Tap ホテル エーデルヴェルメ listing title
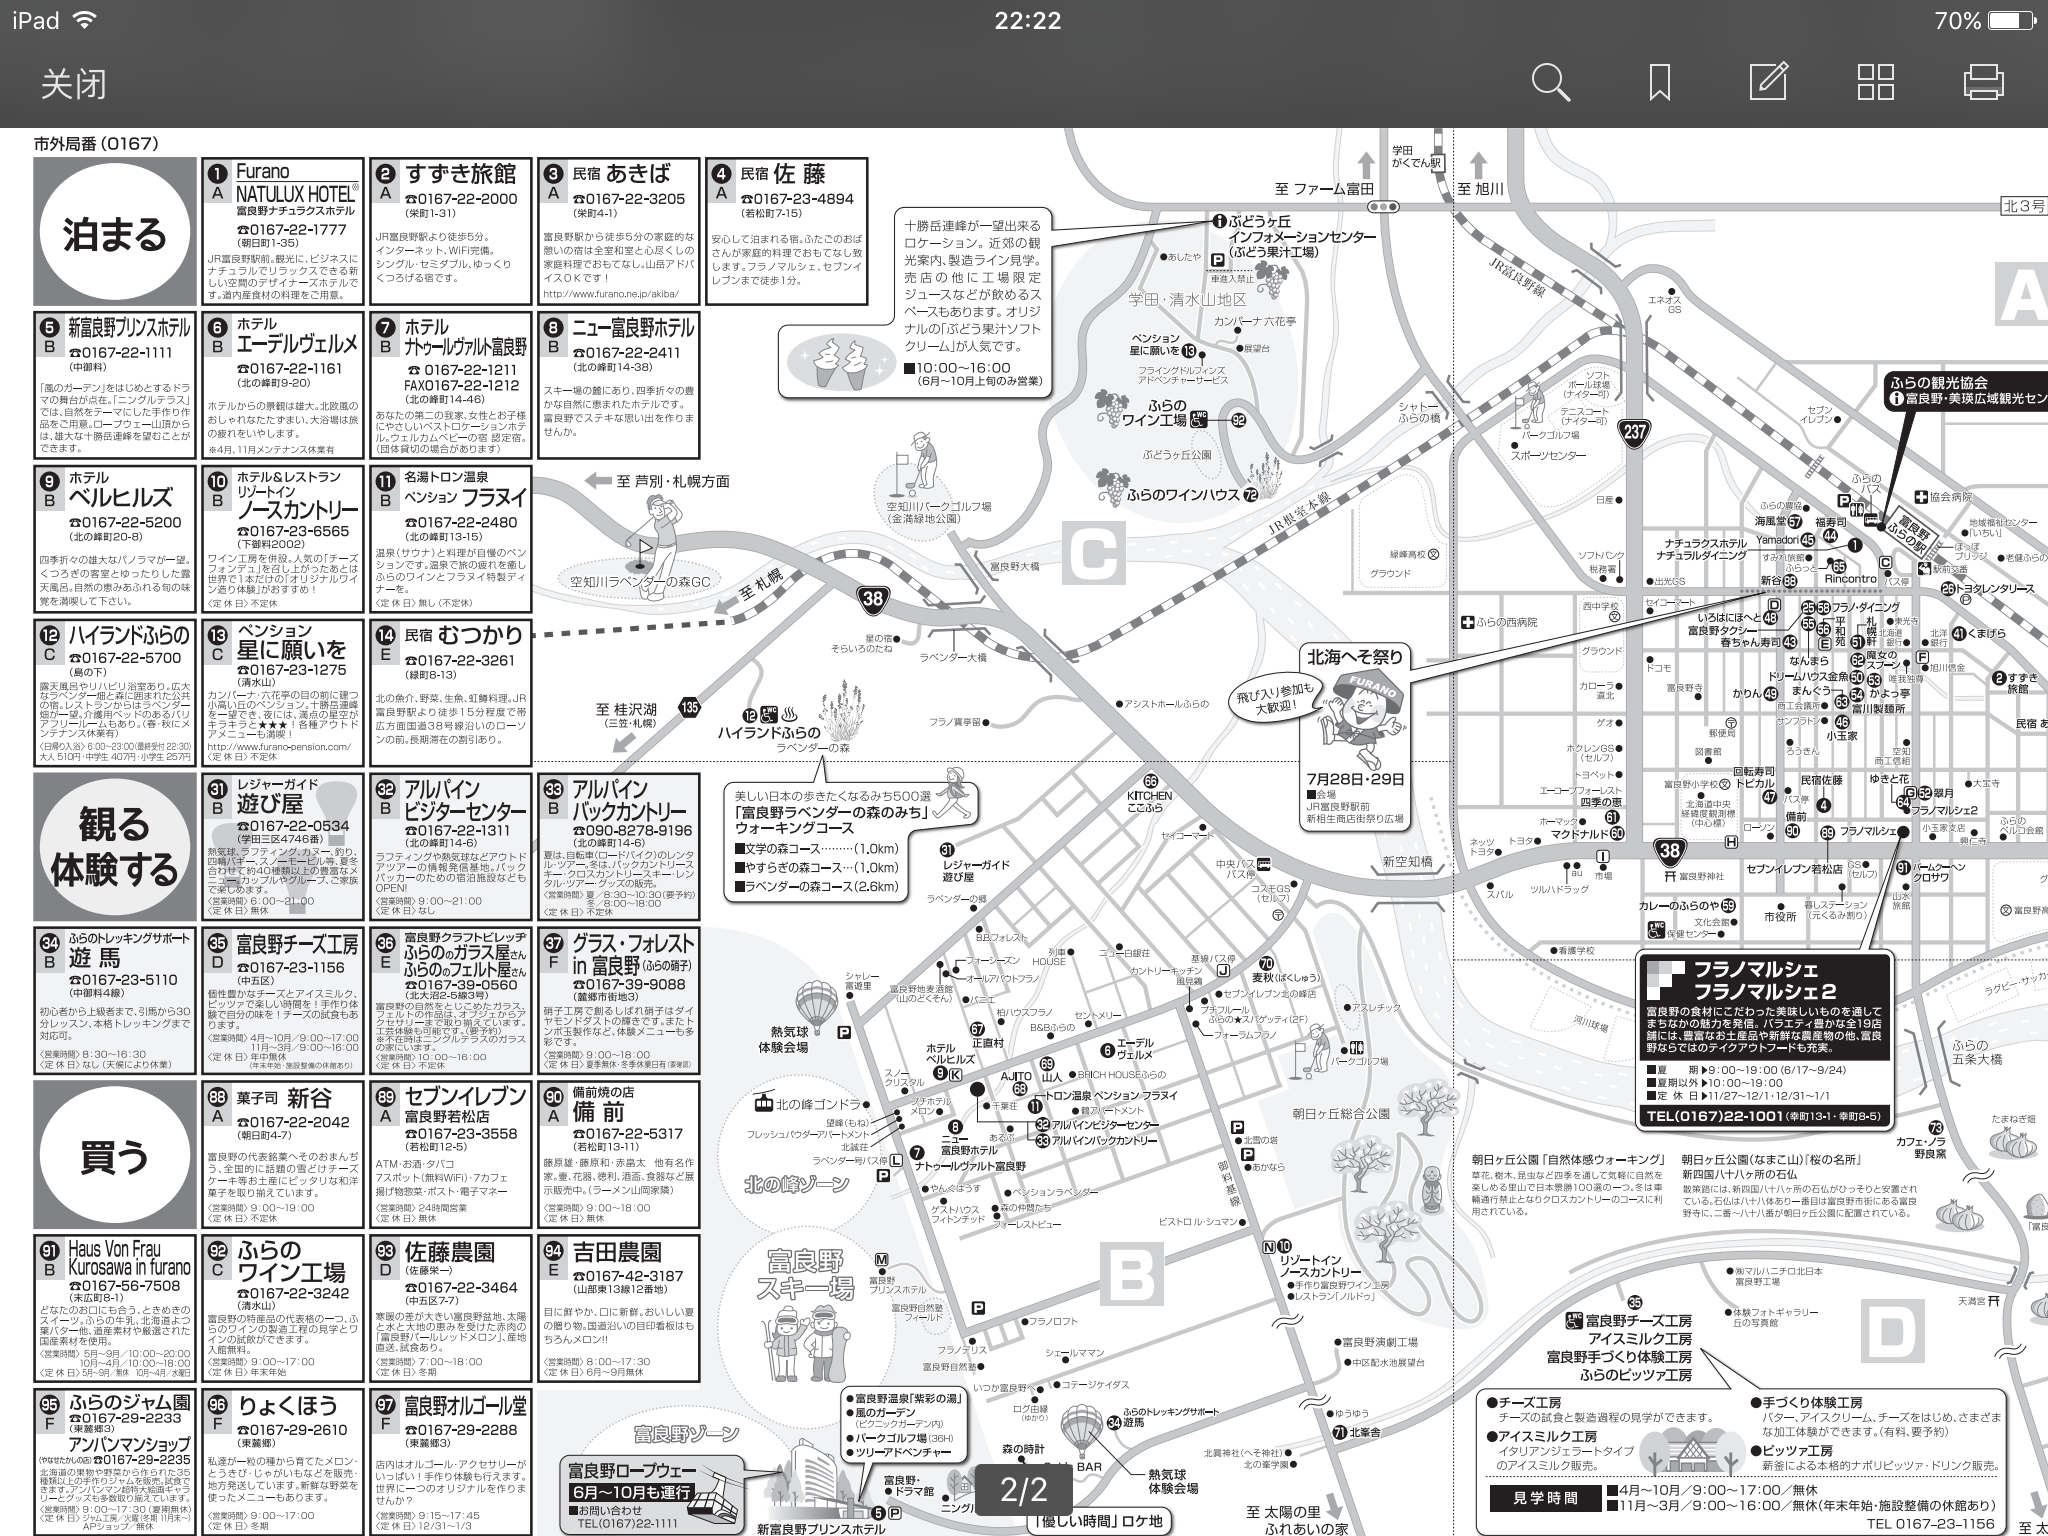Viewport: 2048px width, 1536px height. 296,336
